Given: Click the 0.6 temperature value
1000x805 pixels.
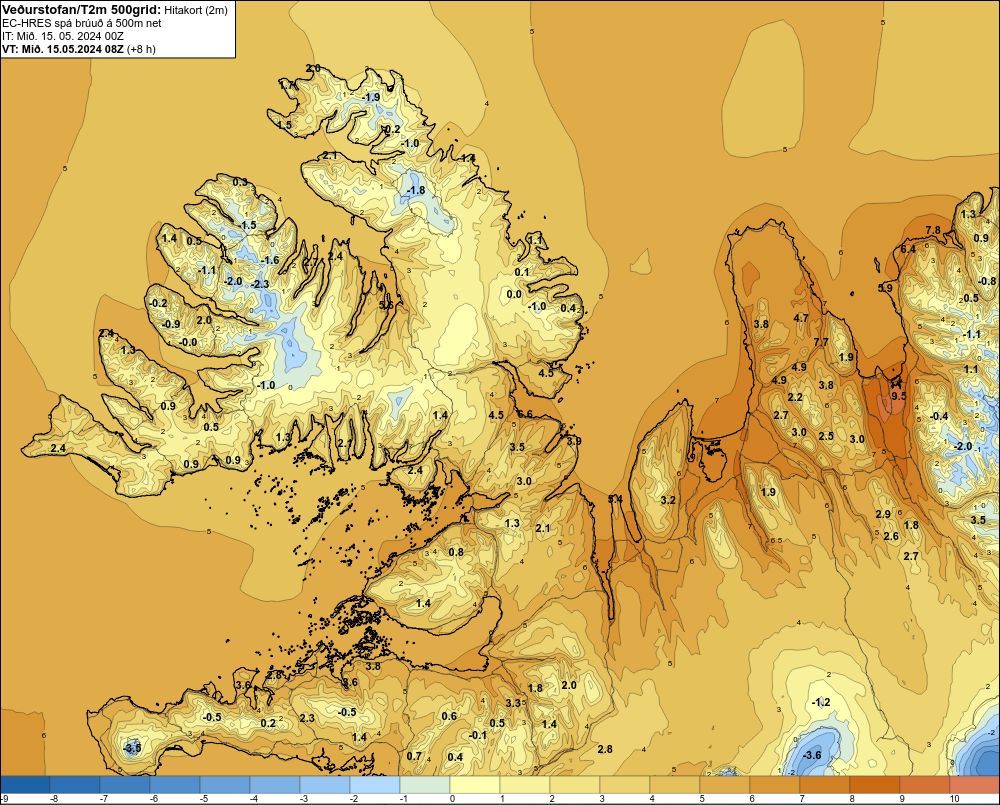Looking at the screenshot, I should pos(449,716).
